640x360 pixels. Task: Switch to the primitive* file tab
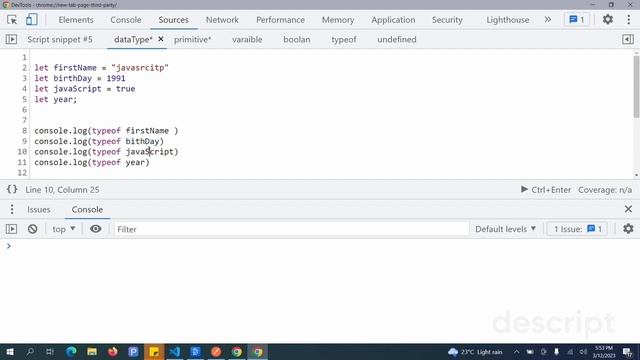tap(193, 40)
